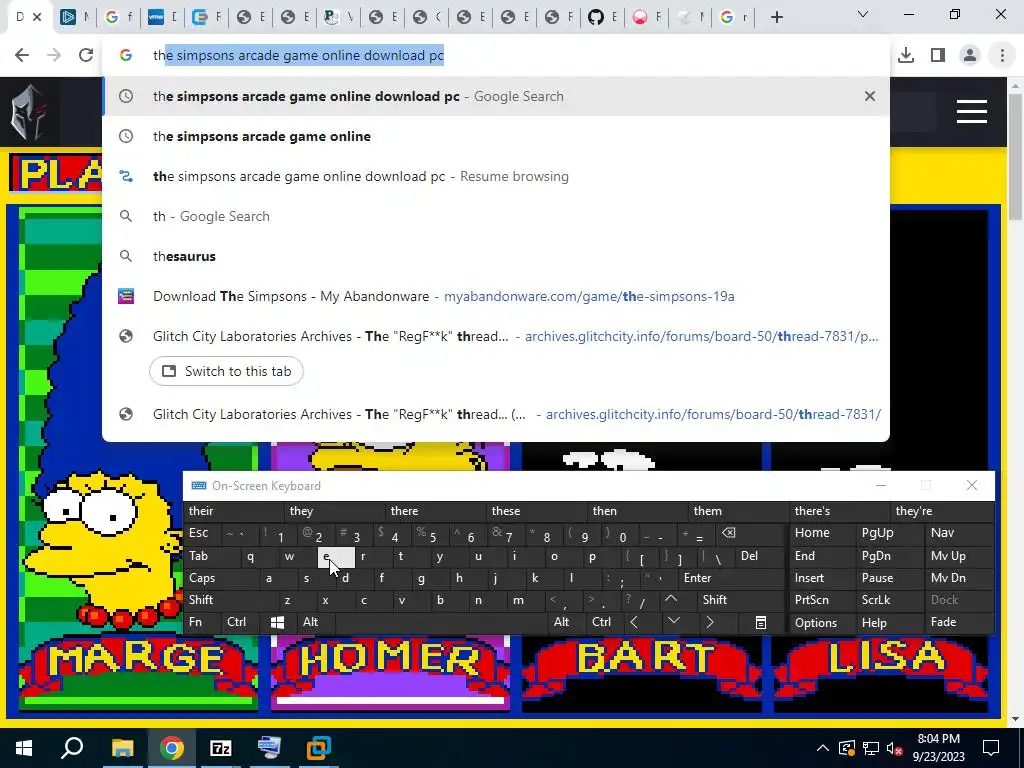Choose the 'Resume browsing' suggestion
This screenshot has width=1024, height=768.
(496, 176)
